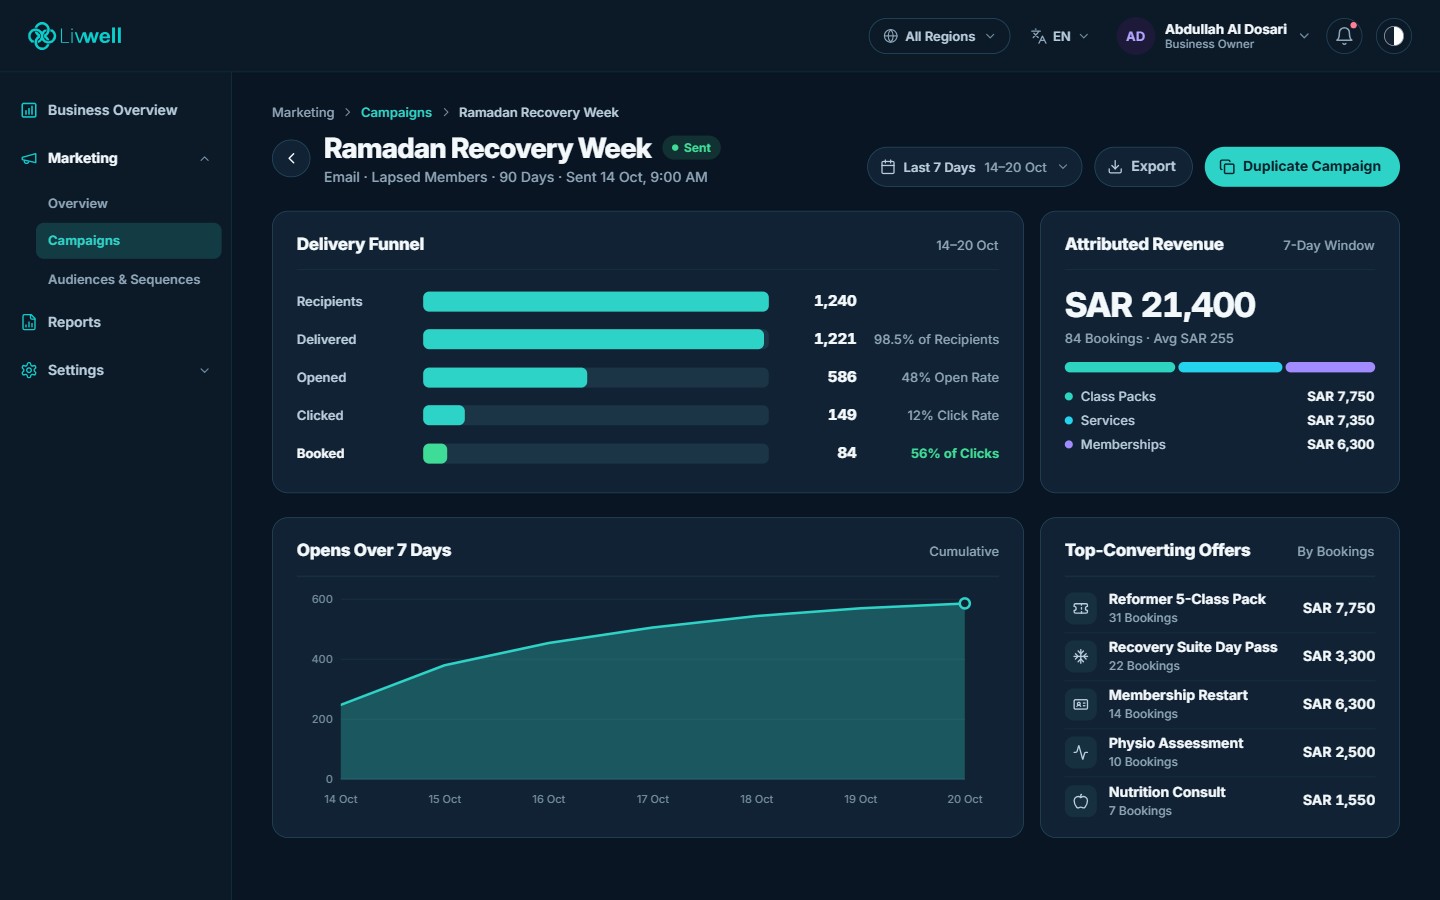The height and width of the screenshot is (900, 1440).
Task: Select the Marketing Overview sub-item
Action: pyautogui.click(x=128, y=203)
